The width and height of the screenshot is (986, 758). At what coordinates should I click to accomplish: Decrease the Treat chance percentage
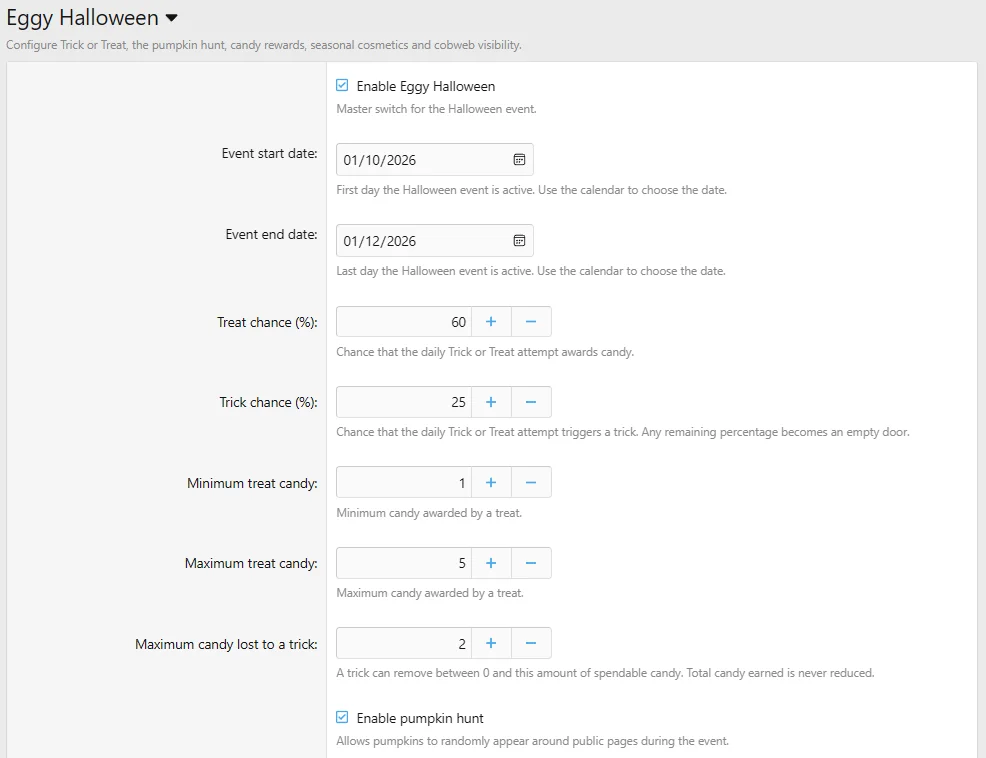(x=531, y=321)
